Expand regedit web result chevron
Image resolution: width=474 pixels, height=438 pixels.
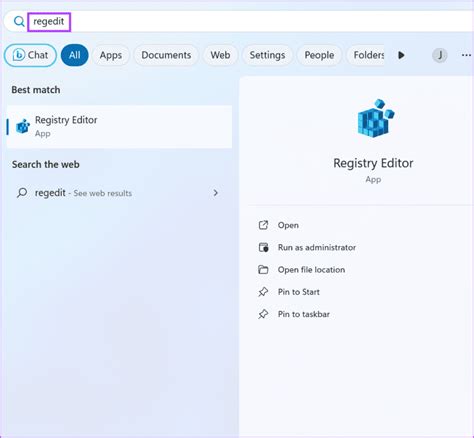[x=216, y=193]
